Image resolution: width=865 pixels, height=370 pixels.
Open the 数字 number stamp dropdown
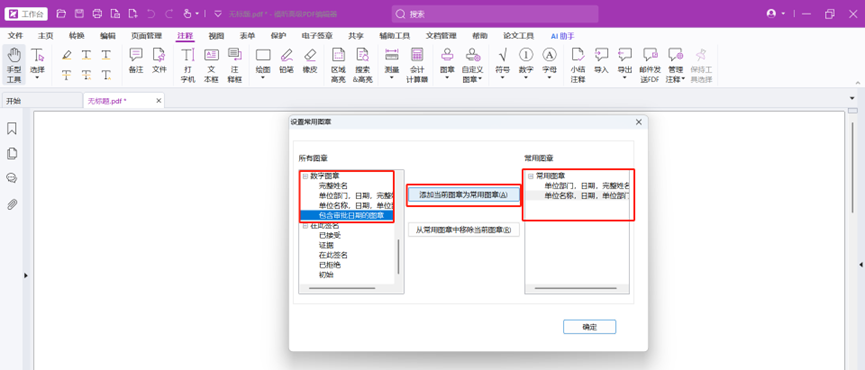tap(526, 77)
